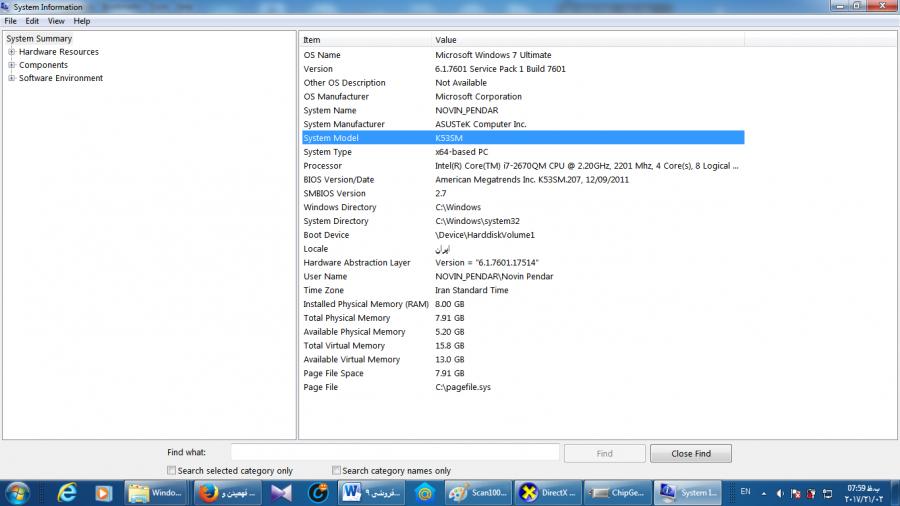Select the User Name row

523,277
